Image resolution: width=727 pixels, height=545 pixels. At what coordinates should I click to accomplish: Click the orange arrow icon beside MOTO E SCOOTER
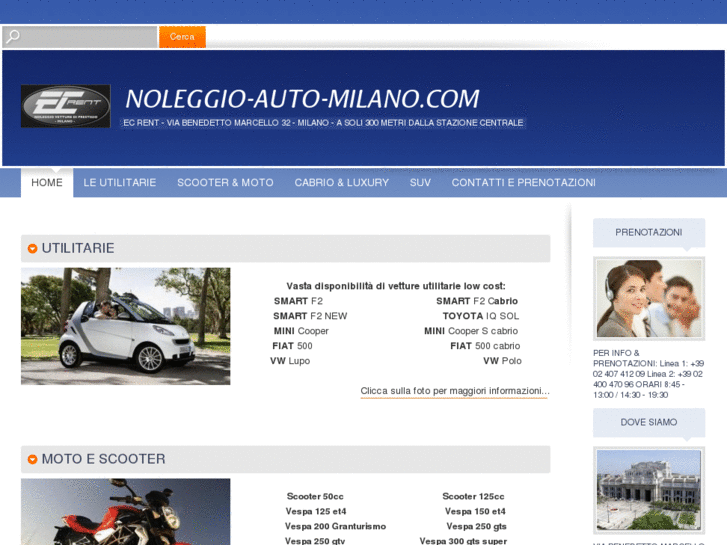[x=32, y=459]
